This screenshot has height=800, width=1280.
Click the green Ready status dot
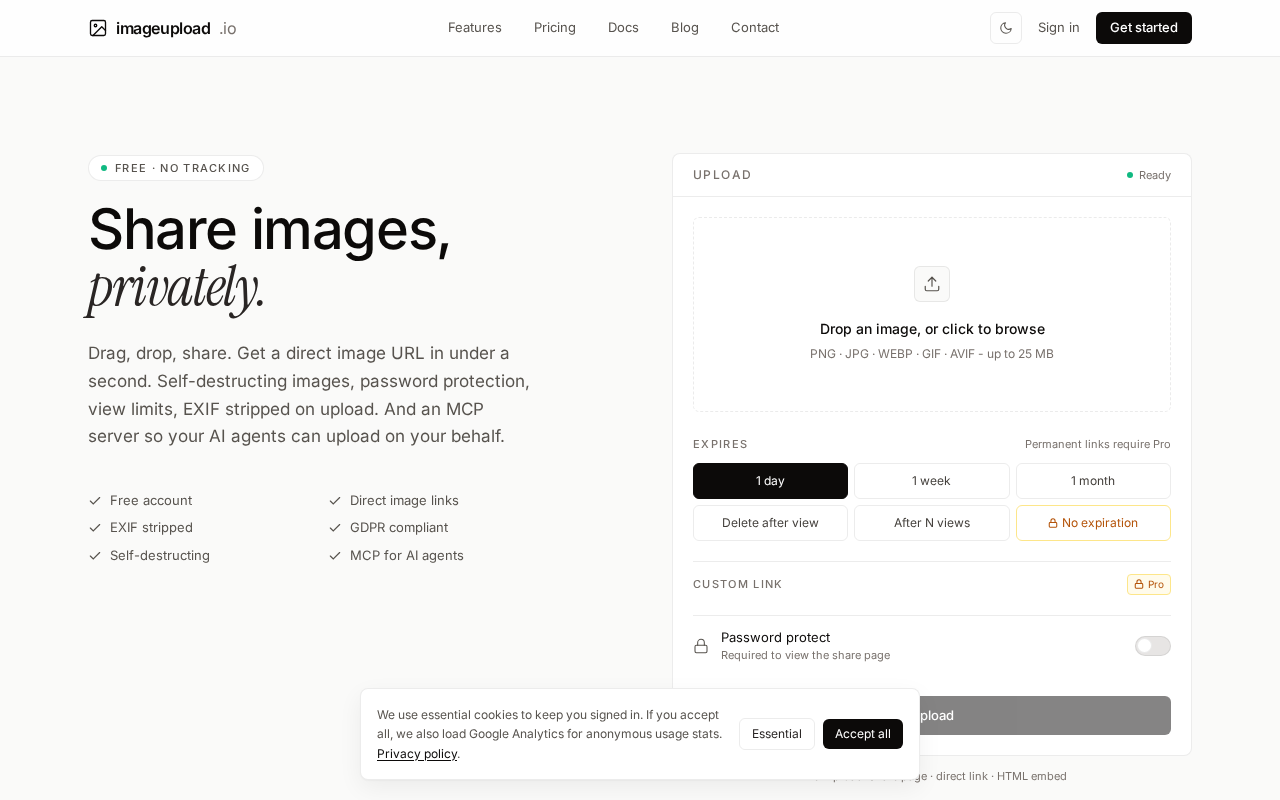tap(1130, 175)
